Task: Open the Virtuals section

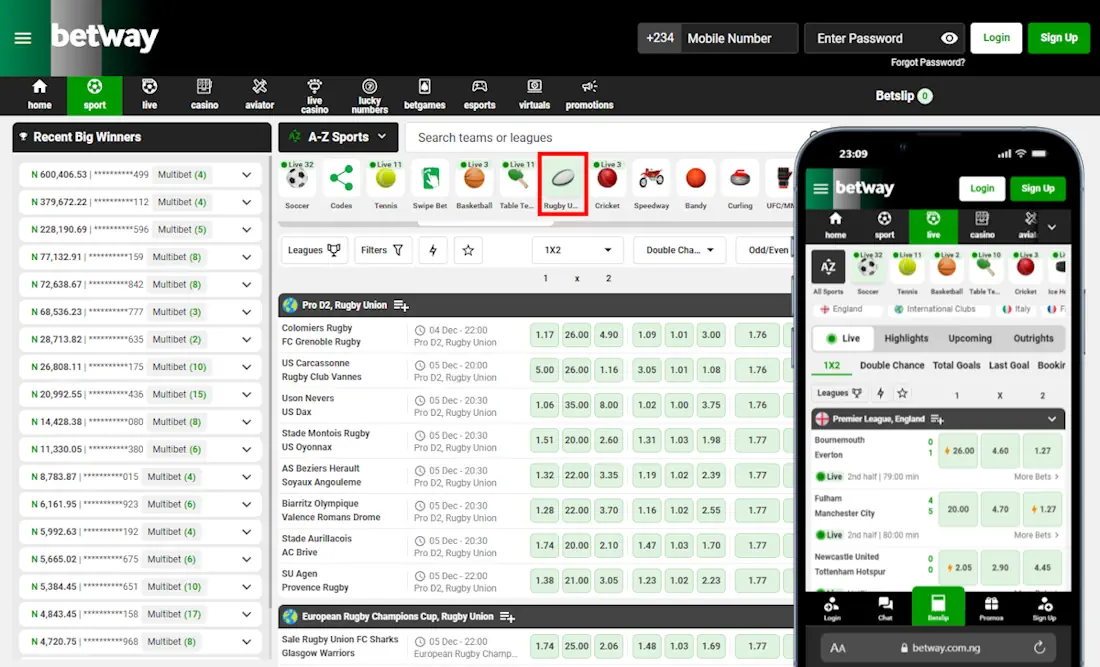Action: point(534,96)
